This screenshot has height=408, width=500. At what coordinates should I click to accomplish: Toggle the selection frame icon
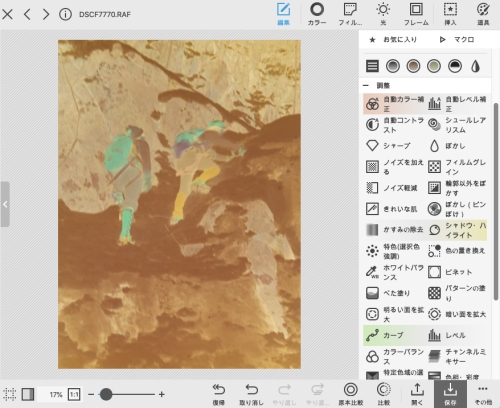[x=10, y=394]
